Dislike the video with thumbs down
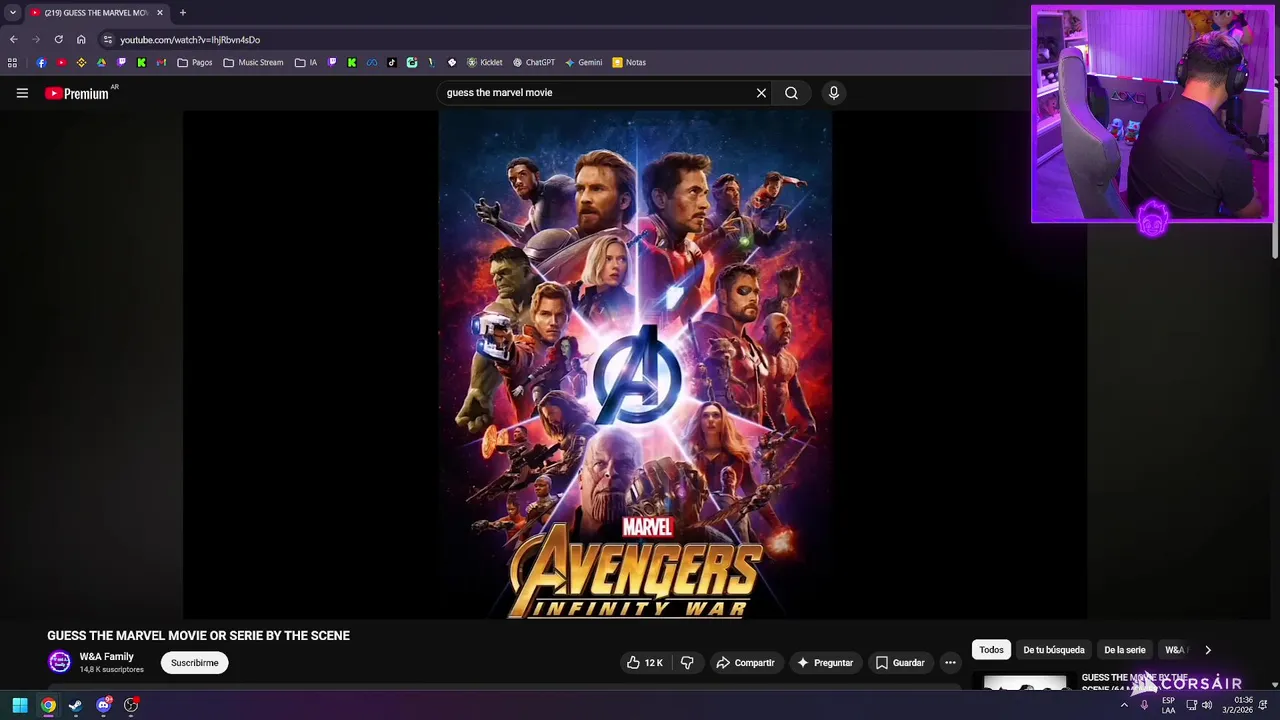Screen dimensions: 1280x720 [687, 663]
